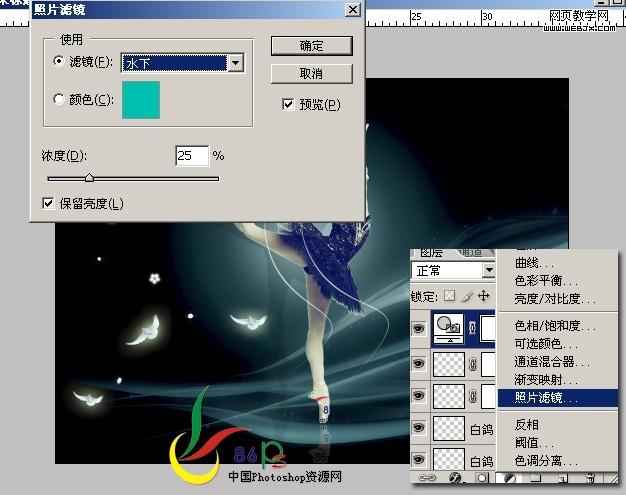Choose 色彩平衡... menu item
Viewport: 626px width, 495px height.
pos(545,281)
